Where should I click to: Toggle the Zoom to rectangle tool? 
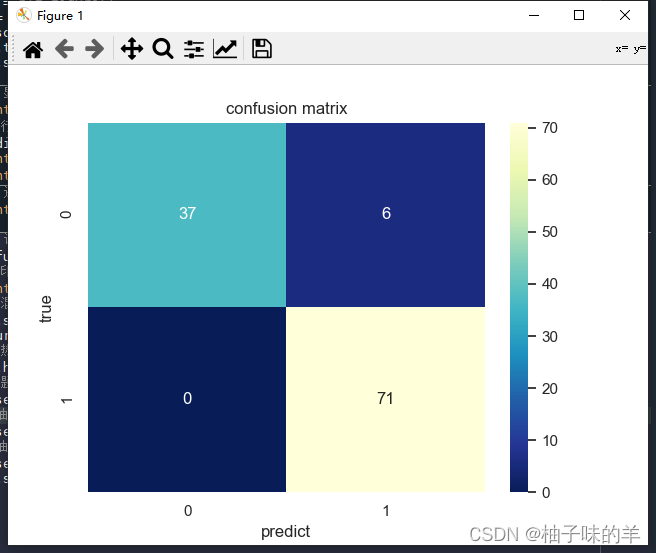tap(163, 49)
